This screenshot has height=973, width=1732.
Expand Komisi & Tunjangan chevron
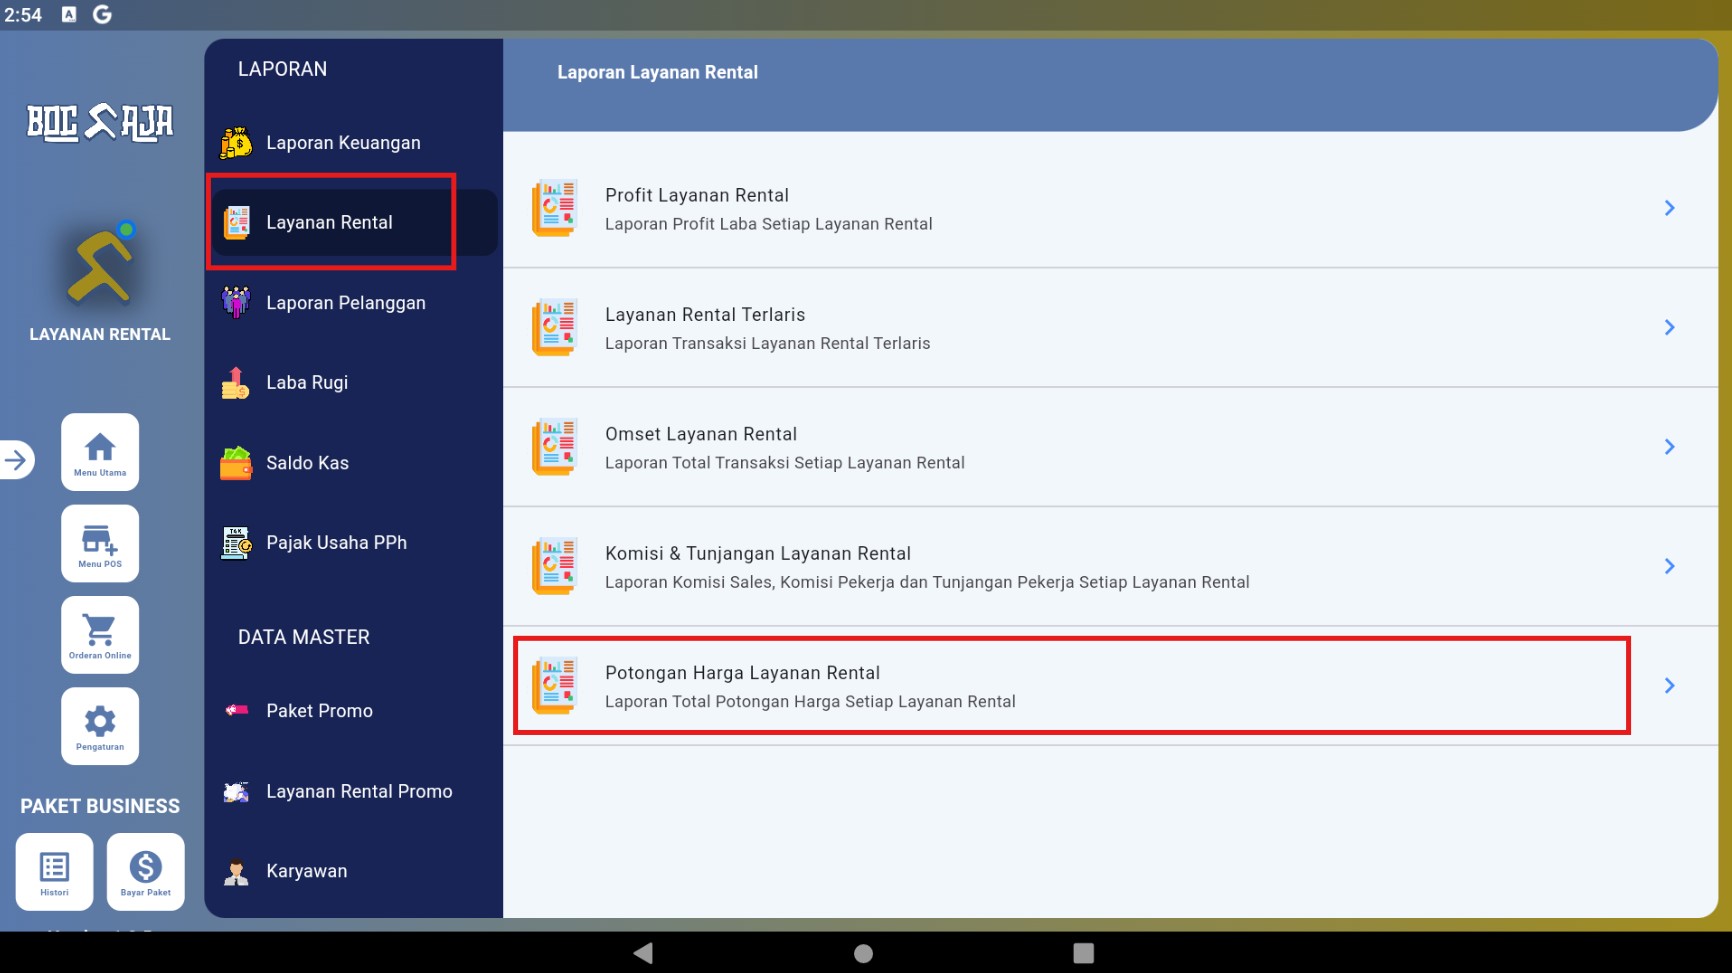tap(1669, 566)
